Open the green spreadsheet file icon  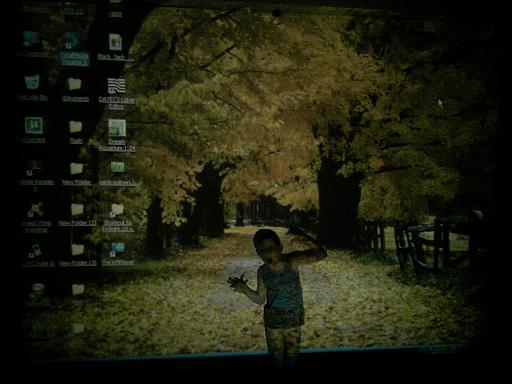click(x=117, y=167)
